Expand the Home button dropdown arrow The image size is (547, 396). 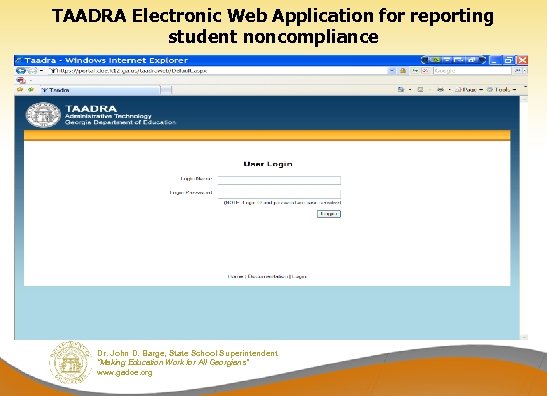410,90
